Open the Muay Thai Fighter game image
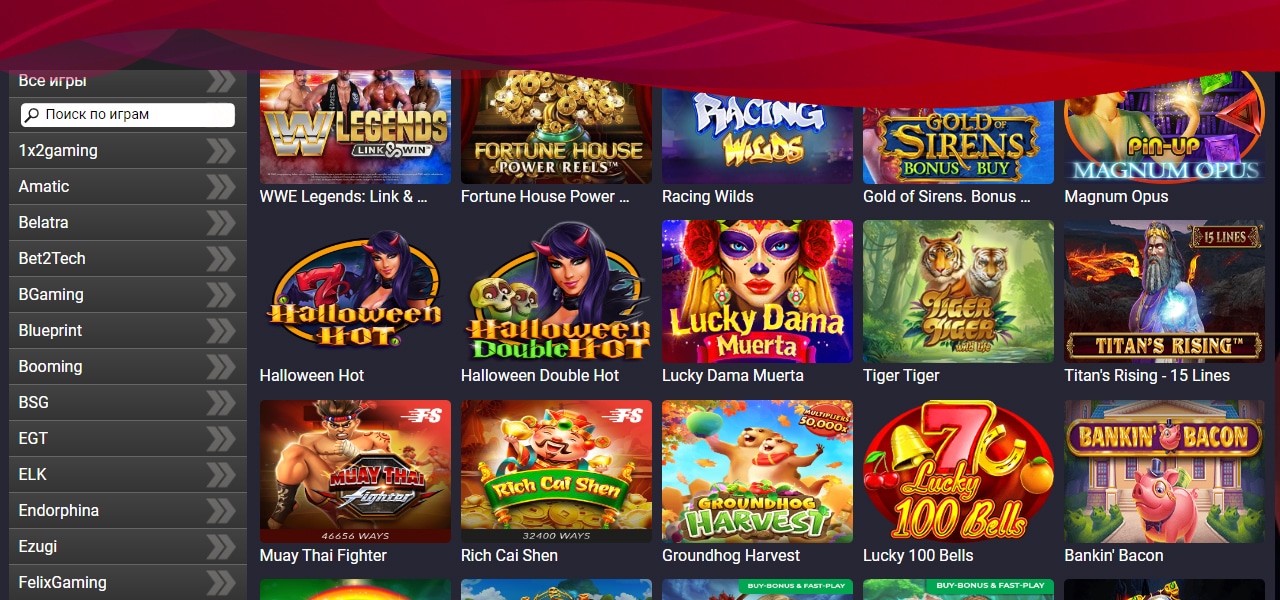The width and height of the screenshot is (1280, 600). coord(355,472)
